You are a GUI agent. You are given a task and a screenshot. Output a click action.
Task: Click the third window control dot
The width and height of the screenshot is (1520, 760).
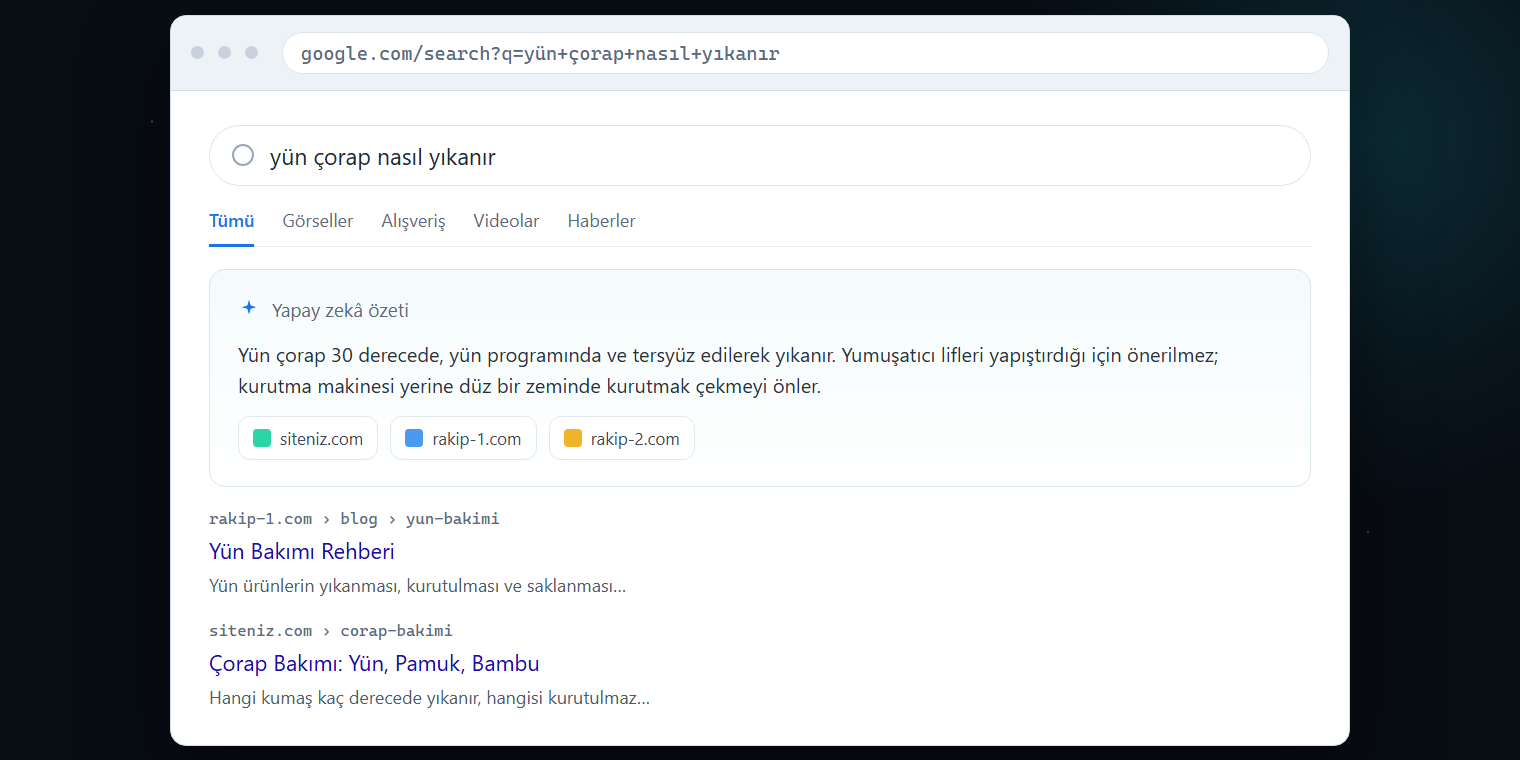click(251, 53)
